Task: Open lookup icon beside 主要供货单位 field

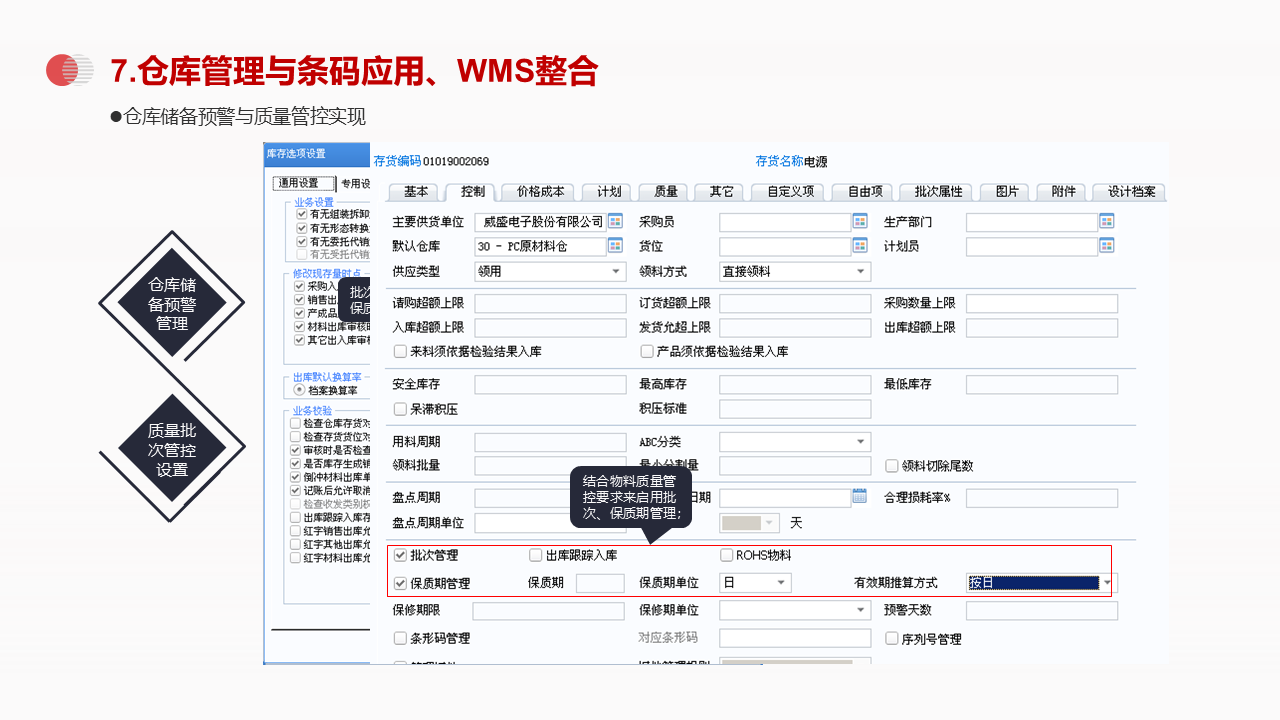Action: tap(615, 221)
